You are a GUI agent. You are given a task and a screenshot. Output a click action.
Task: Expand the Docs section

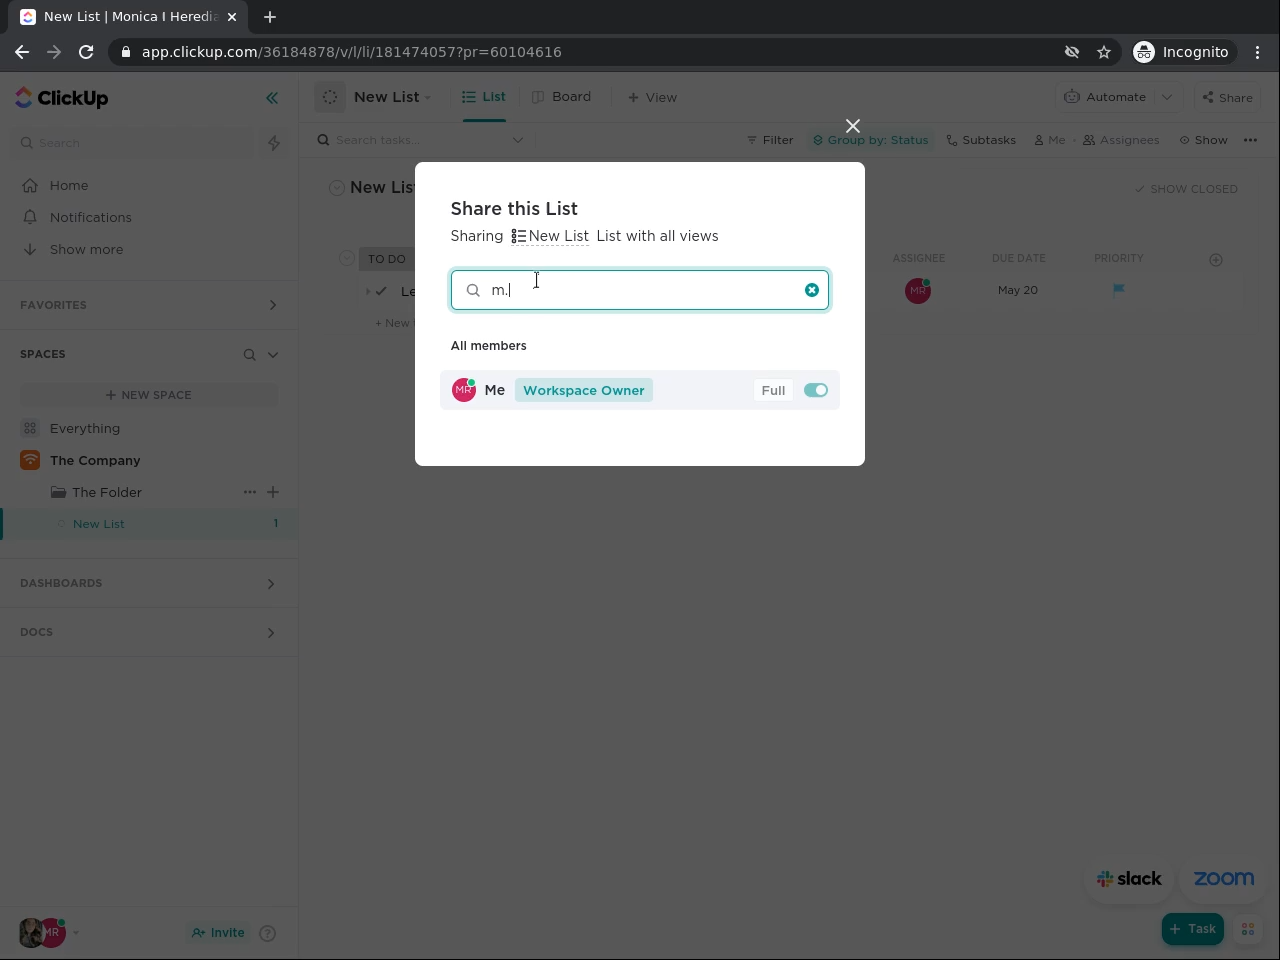coord(270,632)
